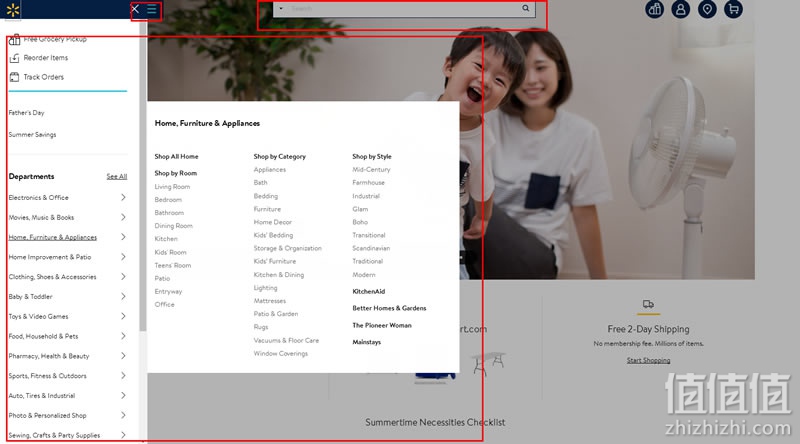Click the Reorder Items icon
The height and width of the screenshot is (444, 800).
tap(14, 58)
